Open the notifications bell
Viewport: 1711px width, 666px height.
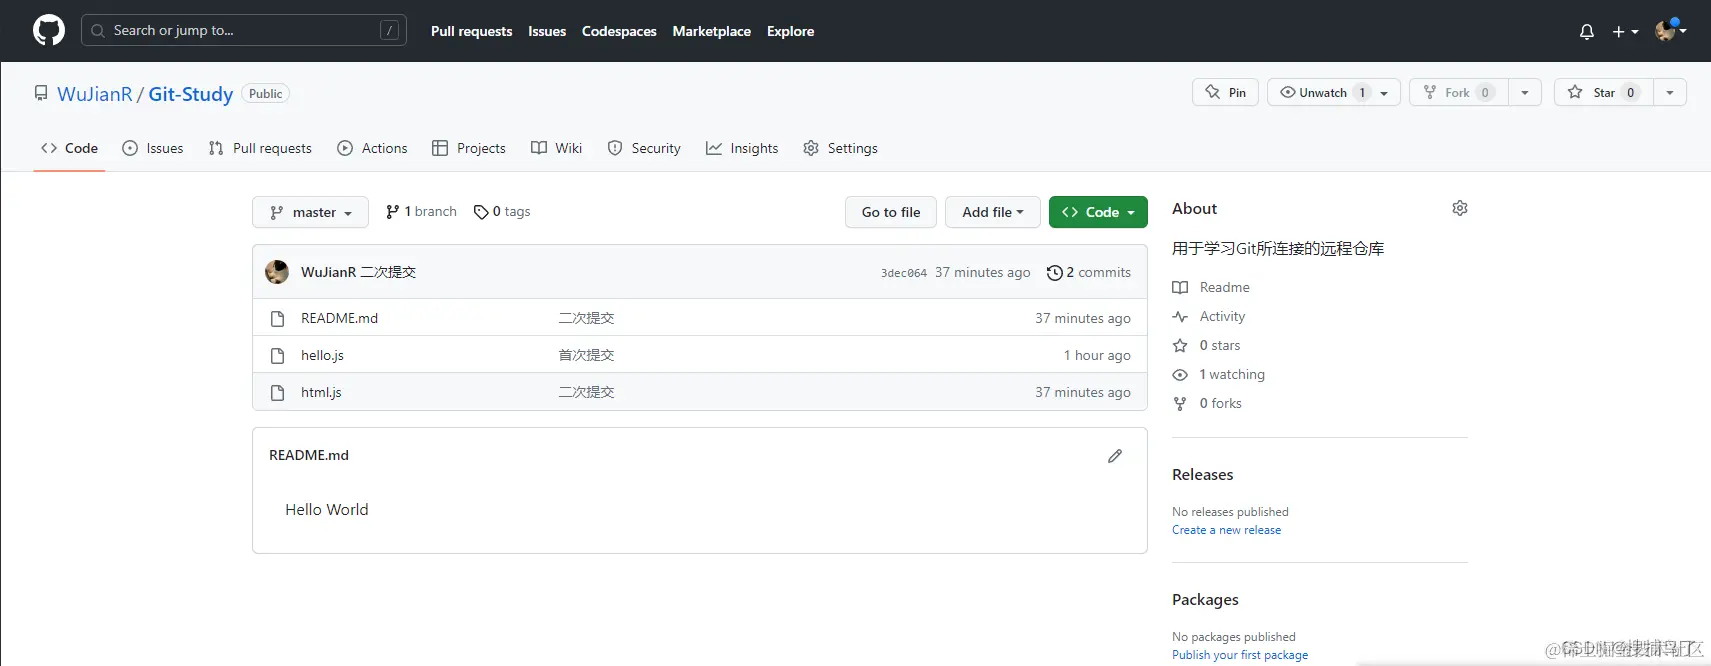tap(1586, 32)
